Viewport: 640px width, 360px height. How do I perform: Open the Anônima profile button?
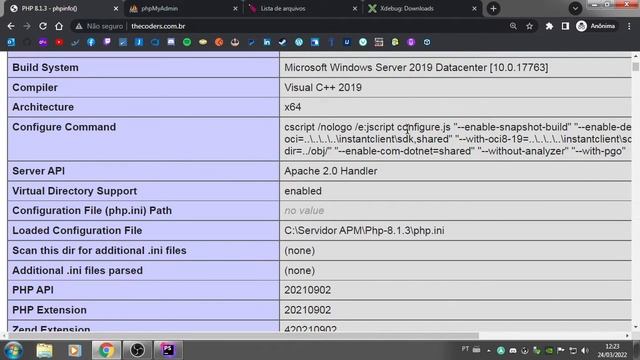596,26
